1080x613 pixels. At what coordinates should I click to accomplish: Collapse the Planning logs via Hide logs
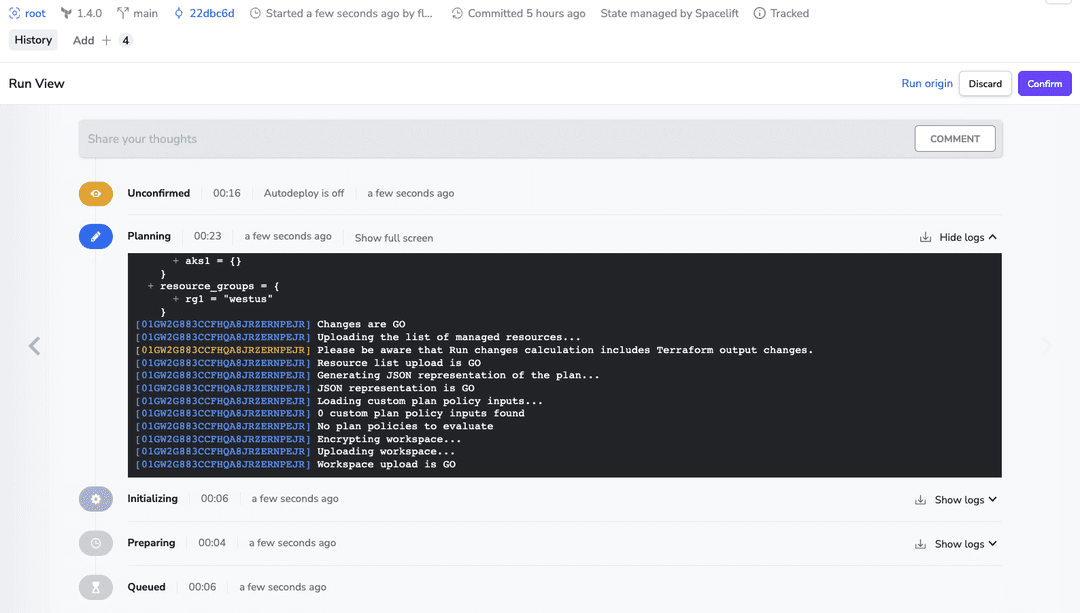click(961, 237)
